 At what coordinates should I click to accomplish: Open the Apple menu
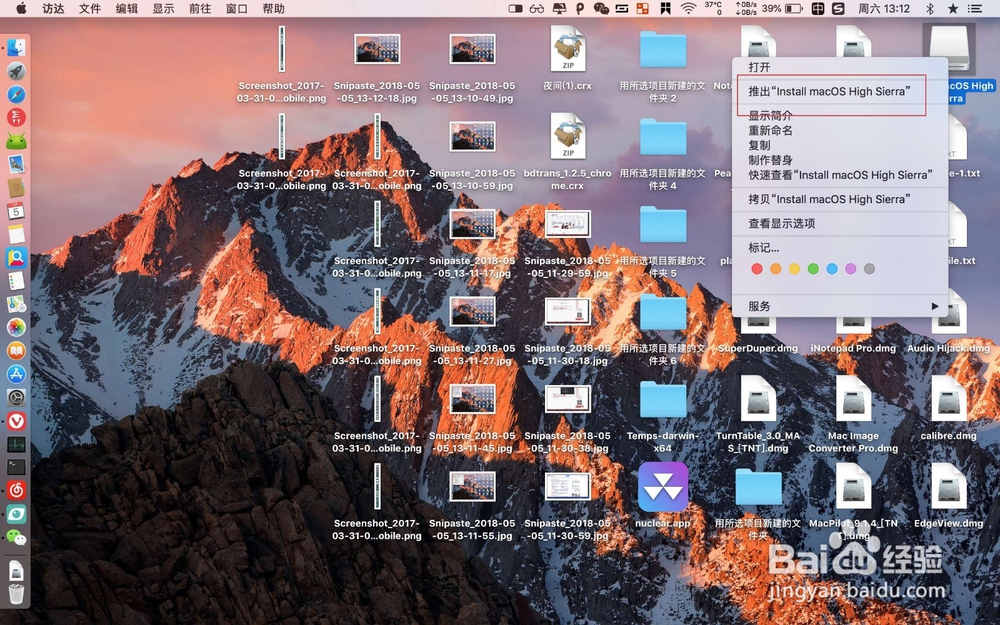[x=21, y=8]
